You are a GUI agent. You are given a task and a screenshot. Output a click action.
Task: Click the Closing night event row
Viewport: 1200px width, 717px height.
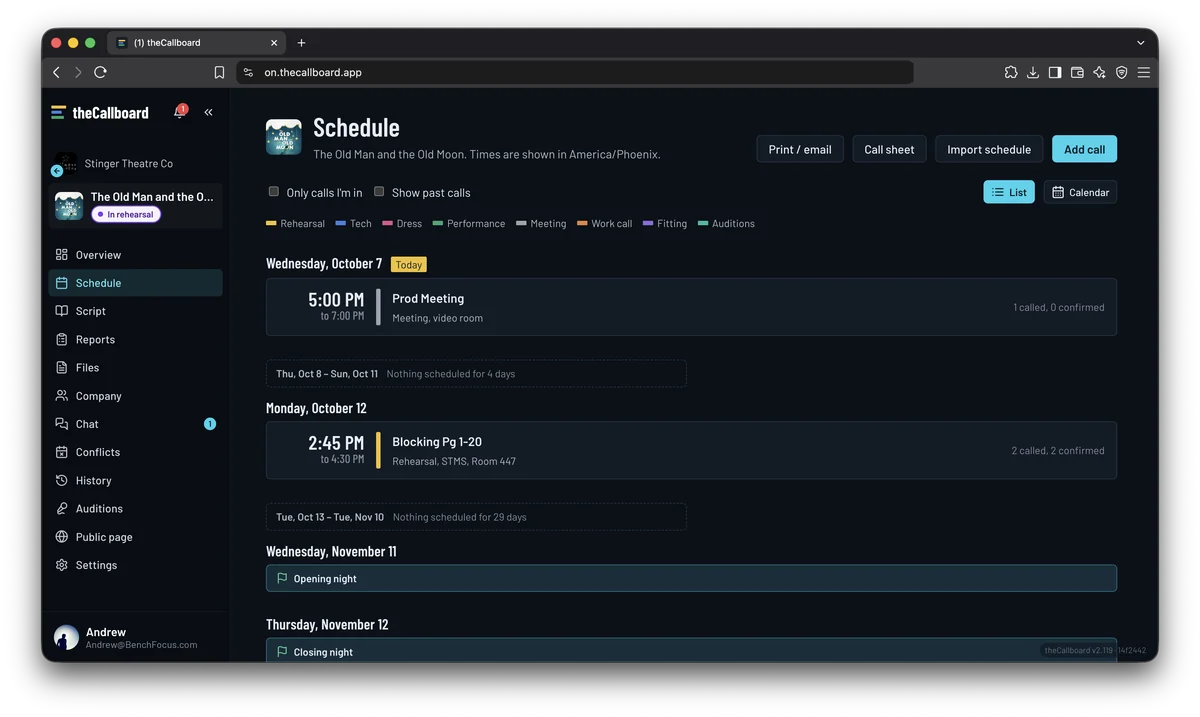pos(691,651)
